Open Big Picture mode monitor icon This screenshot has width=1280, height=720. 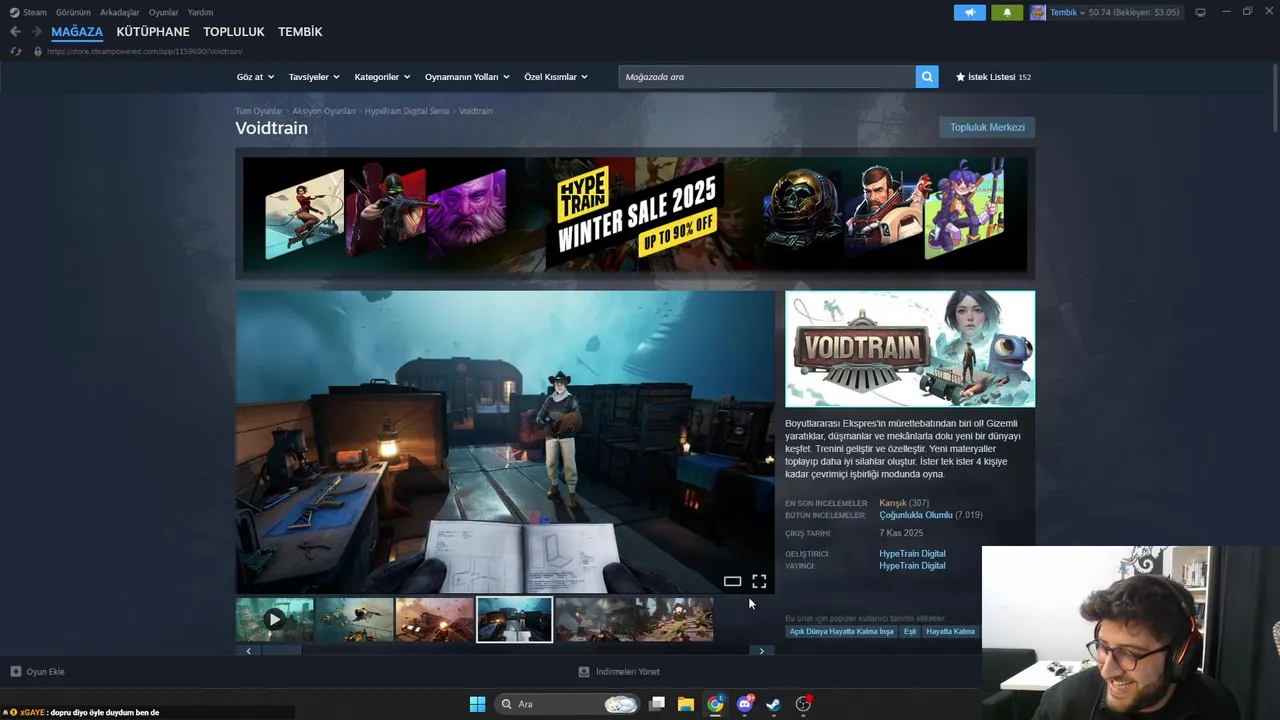pyautogui.click(x=1200, y=12)
